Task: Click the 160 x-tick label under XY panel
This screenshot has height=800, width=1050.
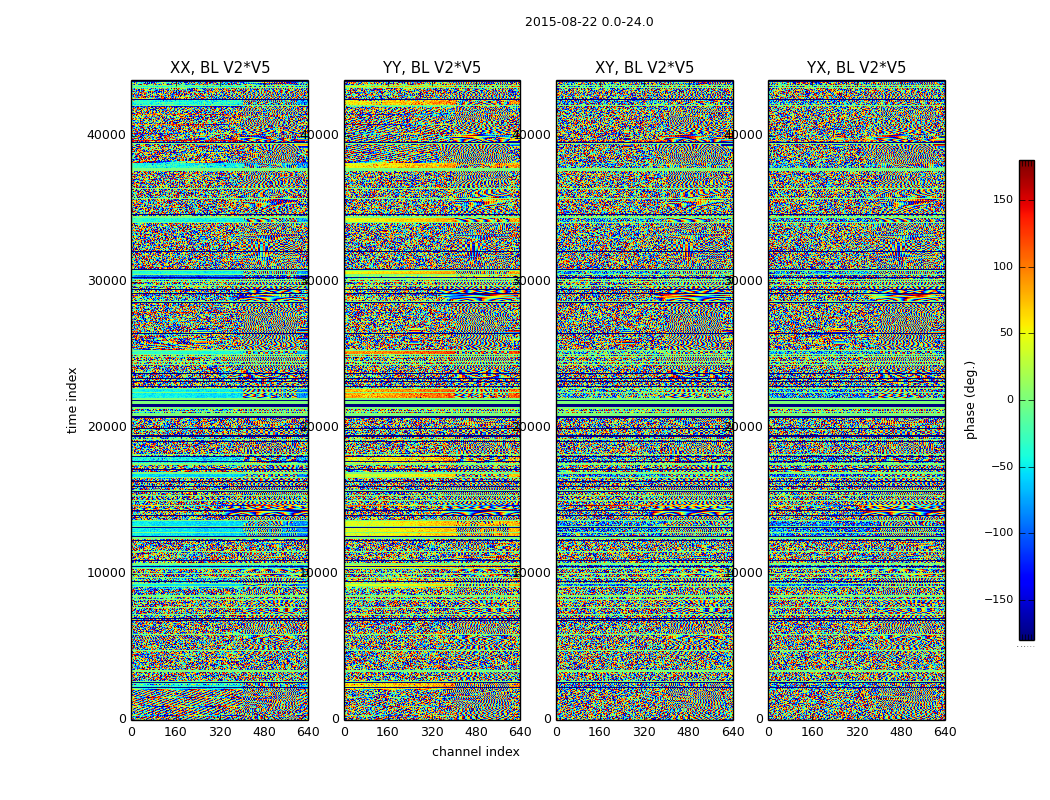Action: click(x=600, y=732)
